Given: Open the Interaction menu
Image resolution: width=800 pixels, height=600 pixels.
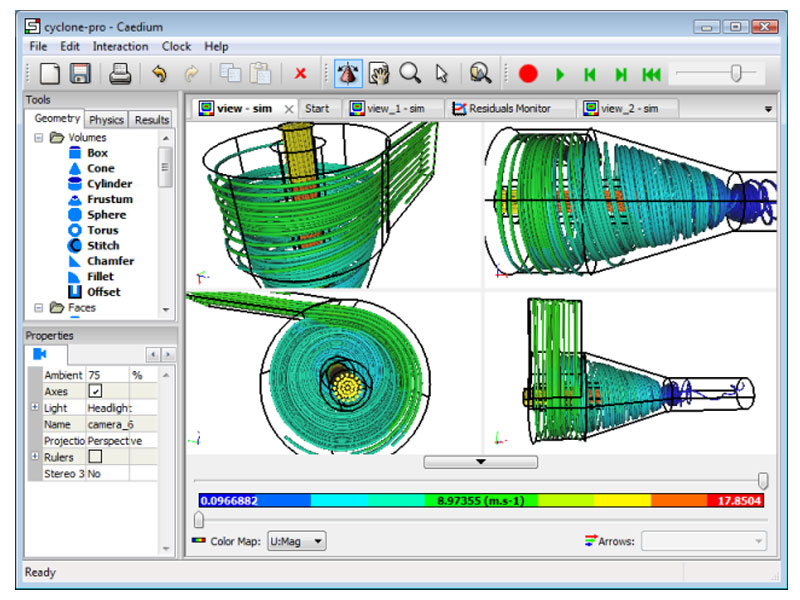Looking at the screenshot, I should coord(120,46).
